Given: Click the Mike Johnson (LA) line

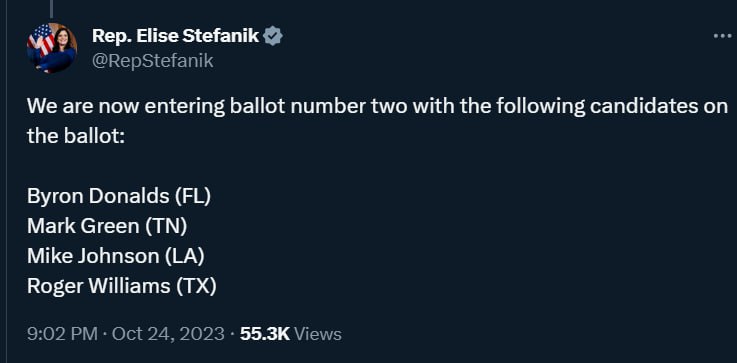Looking at the screenshot, I should [x=116, y=256].
